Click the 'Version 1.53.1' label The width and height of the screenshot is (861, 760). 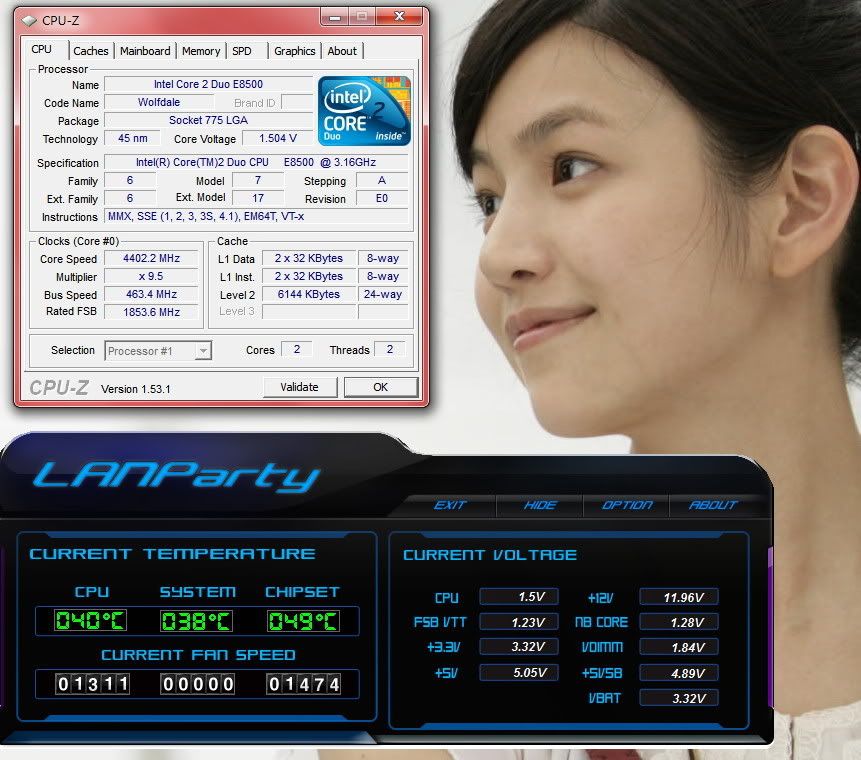(136, 389)
